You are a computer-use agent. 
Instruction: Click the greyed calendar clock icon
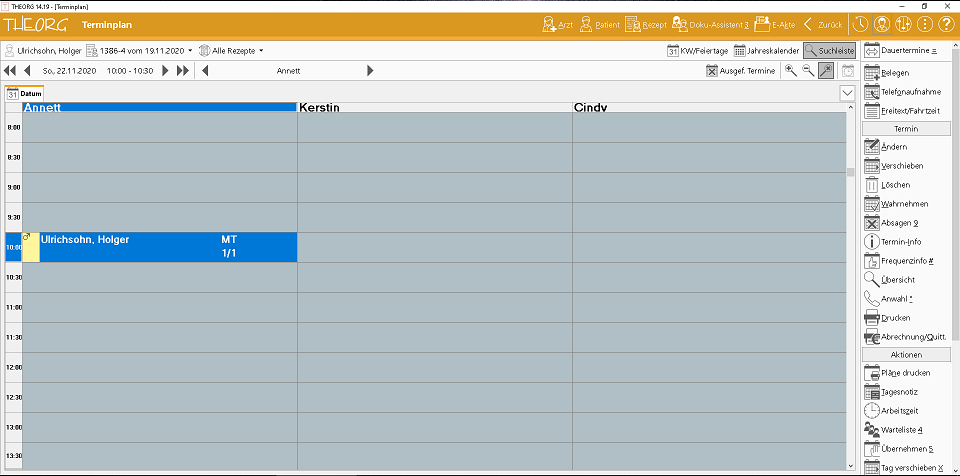click(849, 70)
